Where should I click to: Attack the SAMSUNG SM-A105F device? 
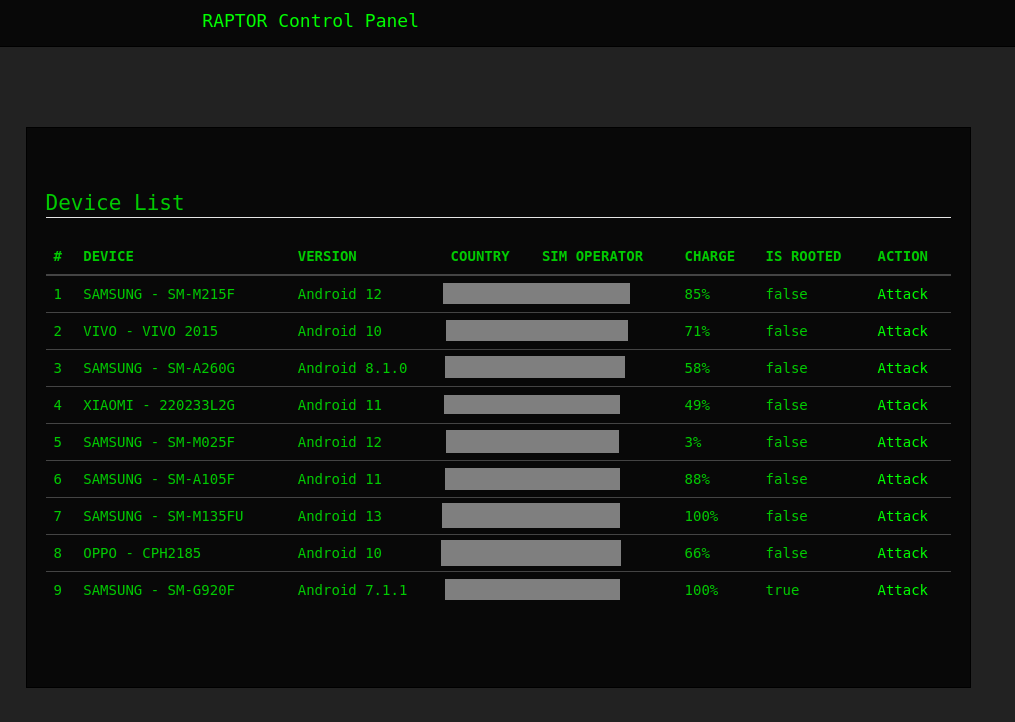click(902, 479)
